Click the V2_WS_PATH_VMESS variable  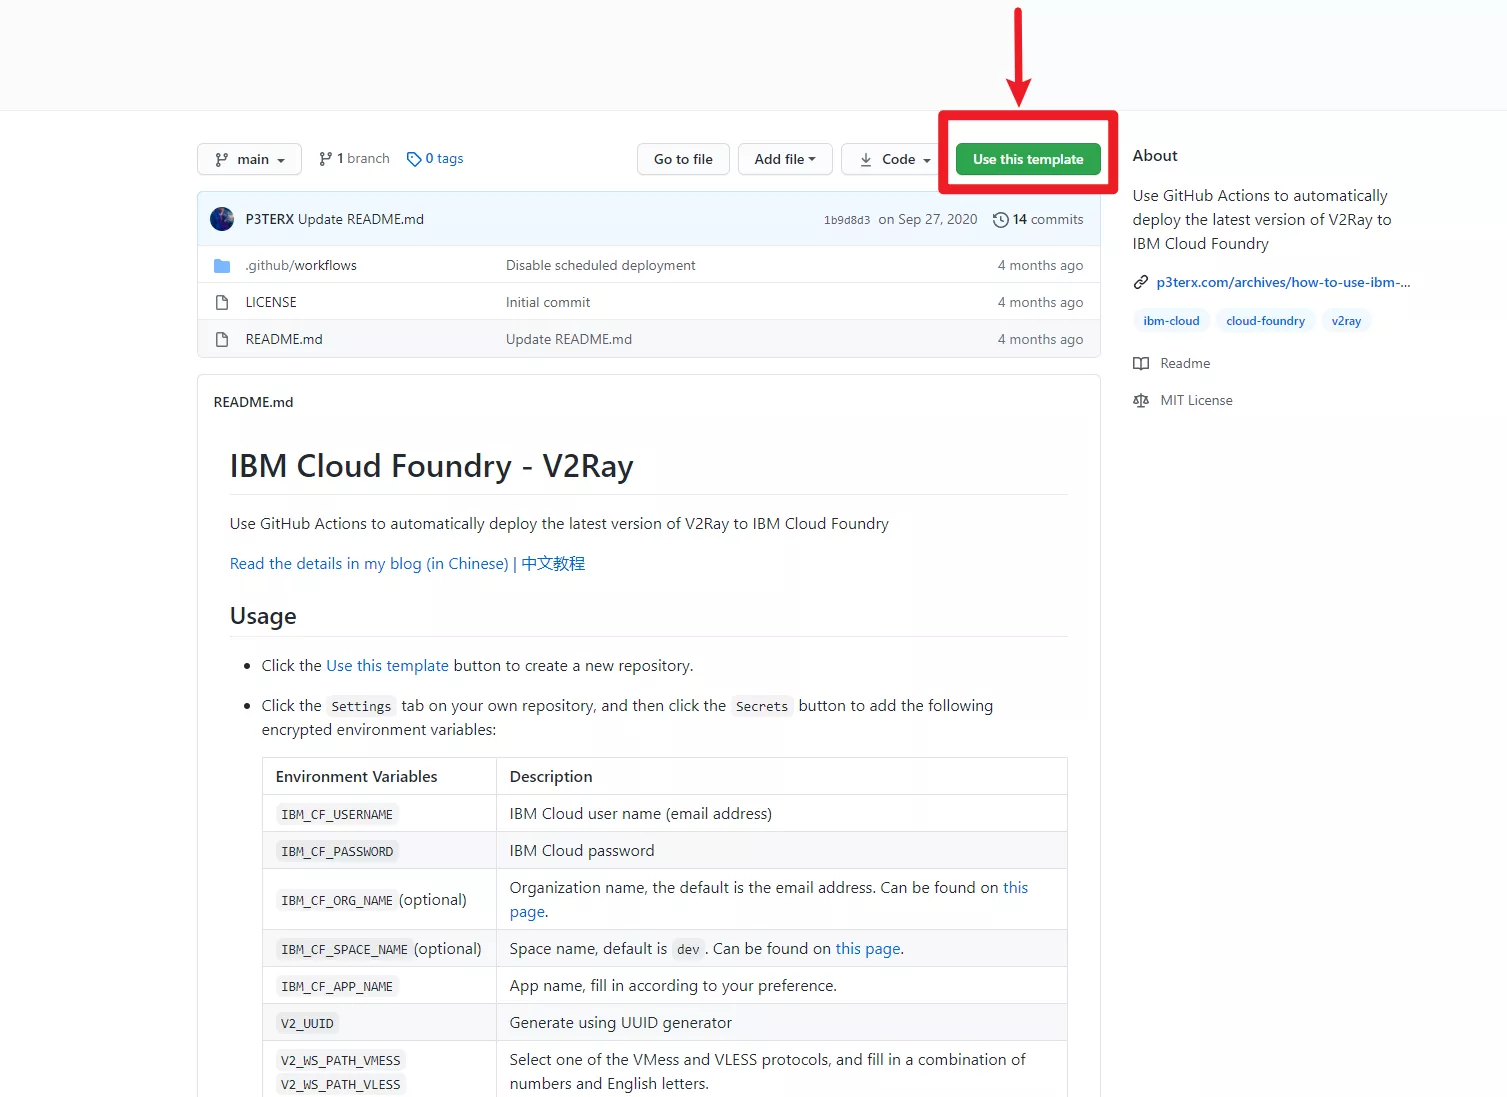pos(340,1060)
